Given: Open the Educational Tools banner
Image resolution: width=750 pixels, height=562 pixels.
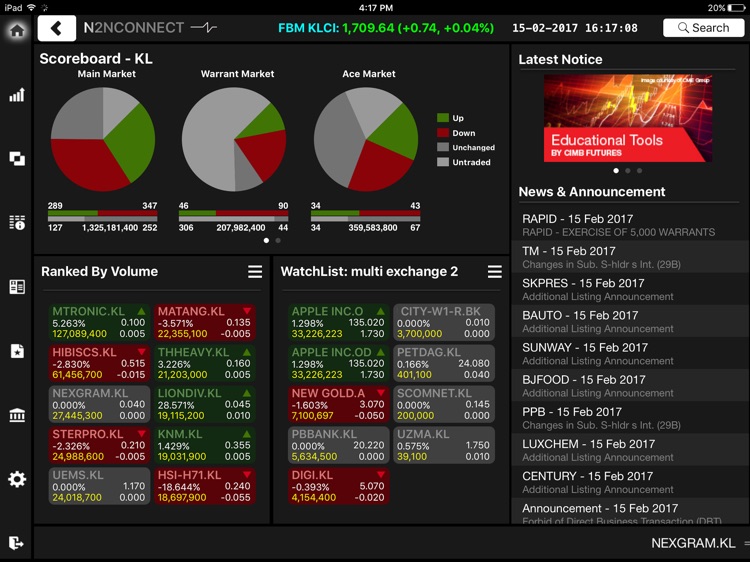Looking at the screenshot, I should (628, 118).
